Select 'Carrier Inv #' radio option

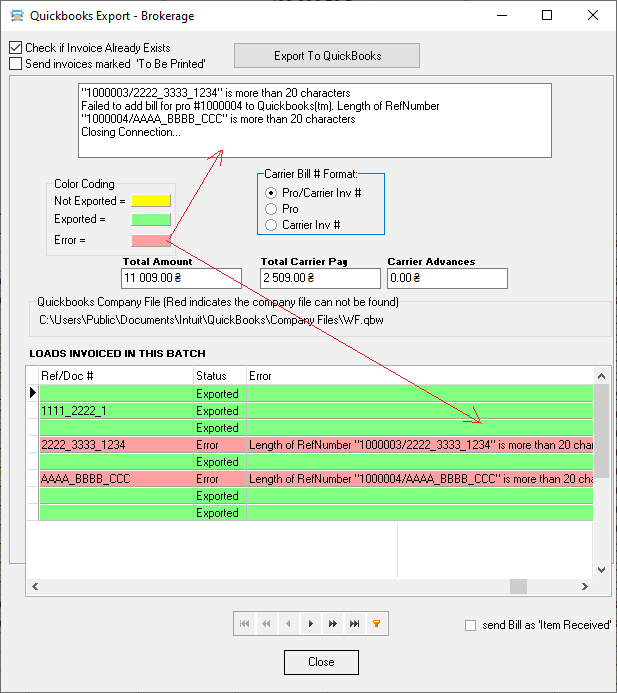pyautogui.click(x=271, y=225)
